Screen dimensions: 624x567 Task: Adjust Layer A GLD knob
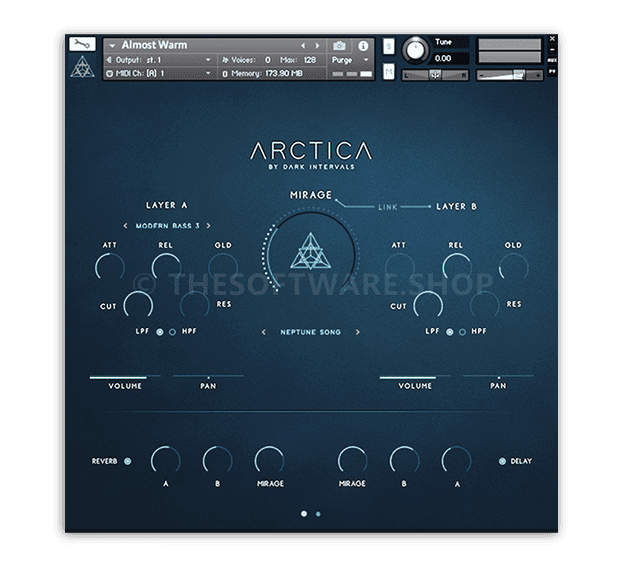223,267
